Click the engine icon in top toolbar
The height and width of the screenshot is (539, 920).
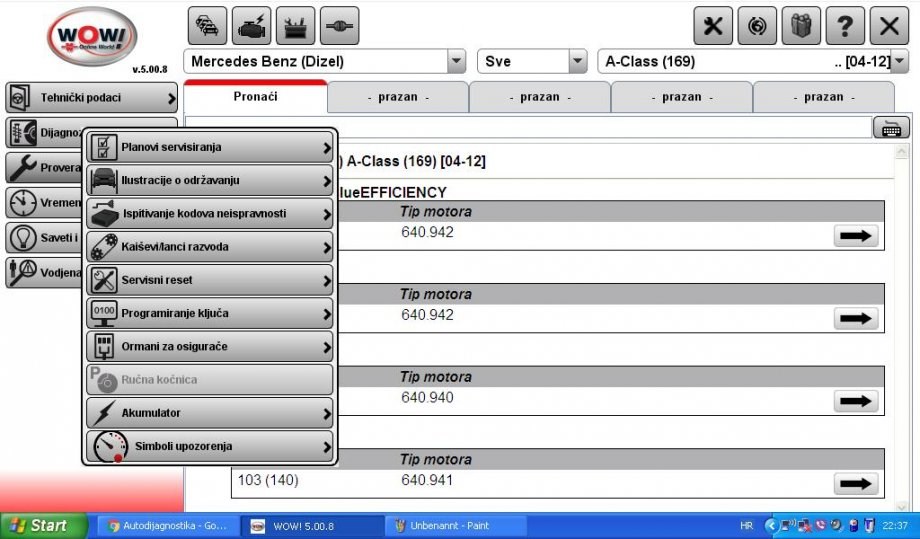251,25
